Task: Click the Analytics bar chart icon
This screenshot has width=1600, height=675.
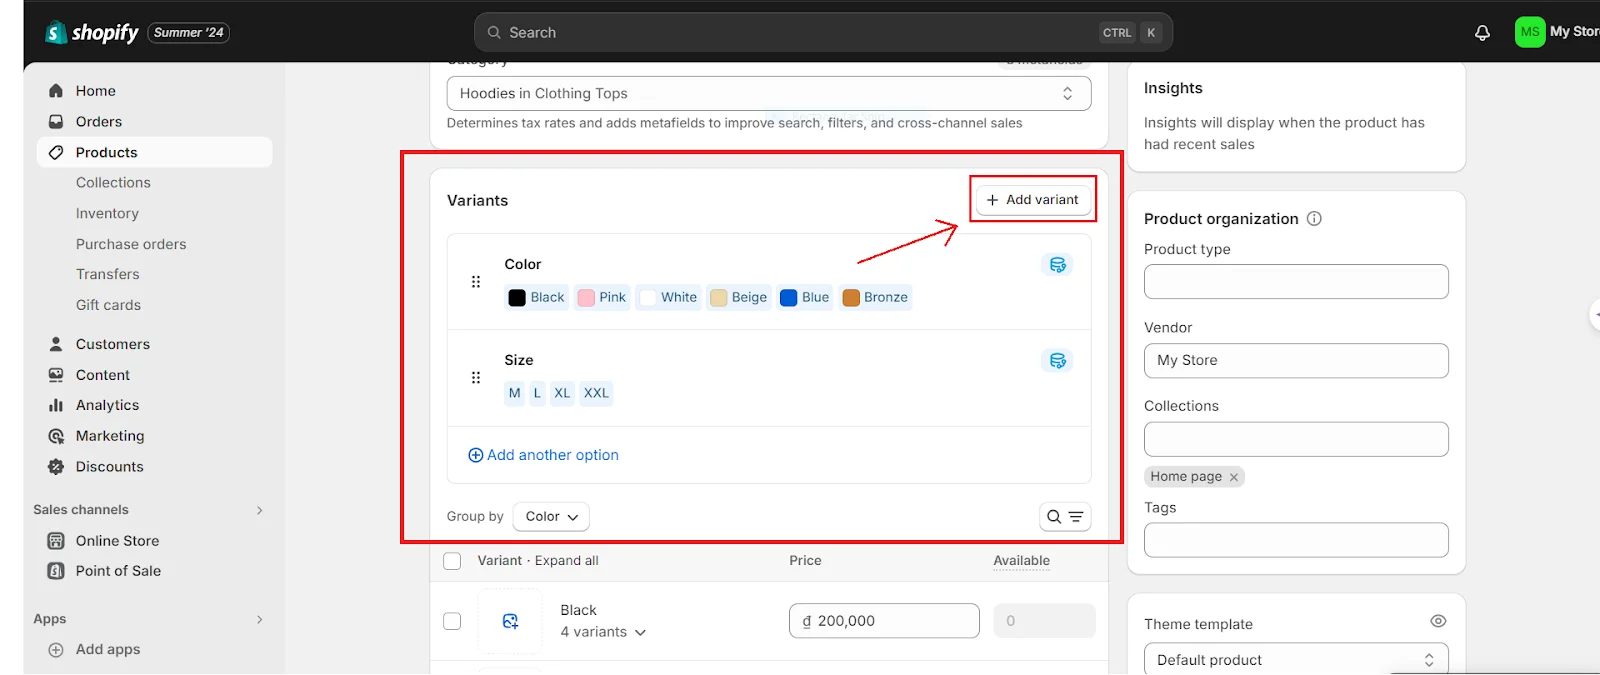Action: tap(56, 405)
